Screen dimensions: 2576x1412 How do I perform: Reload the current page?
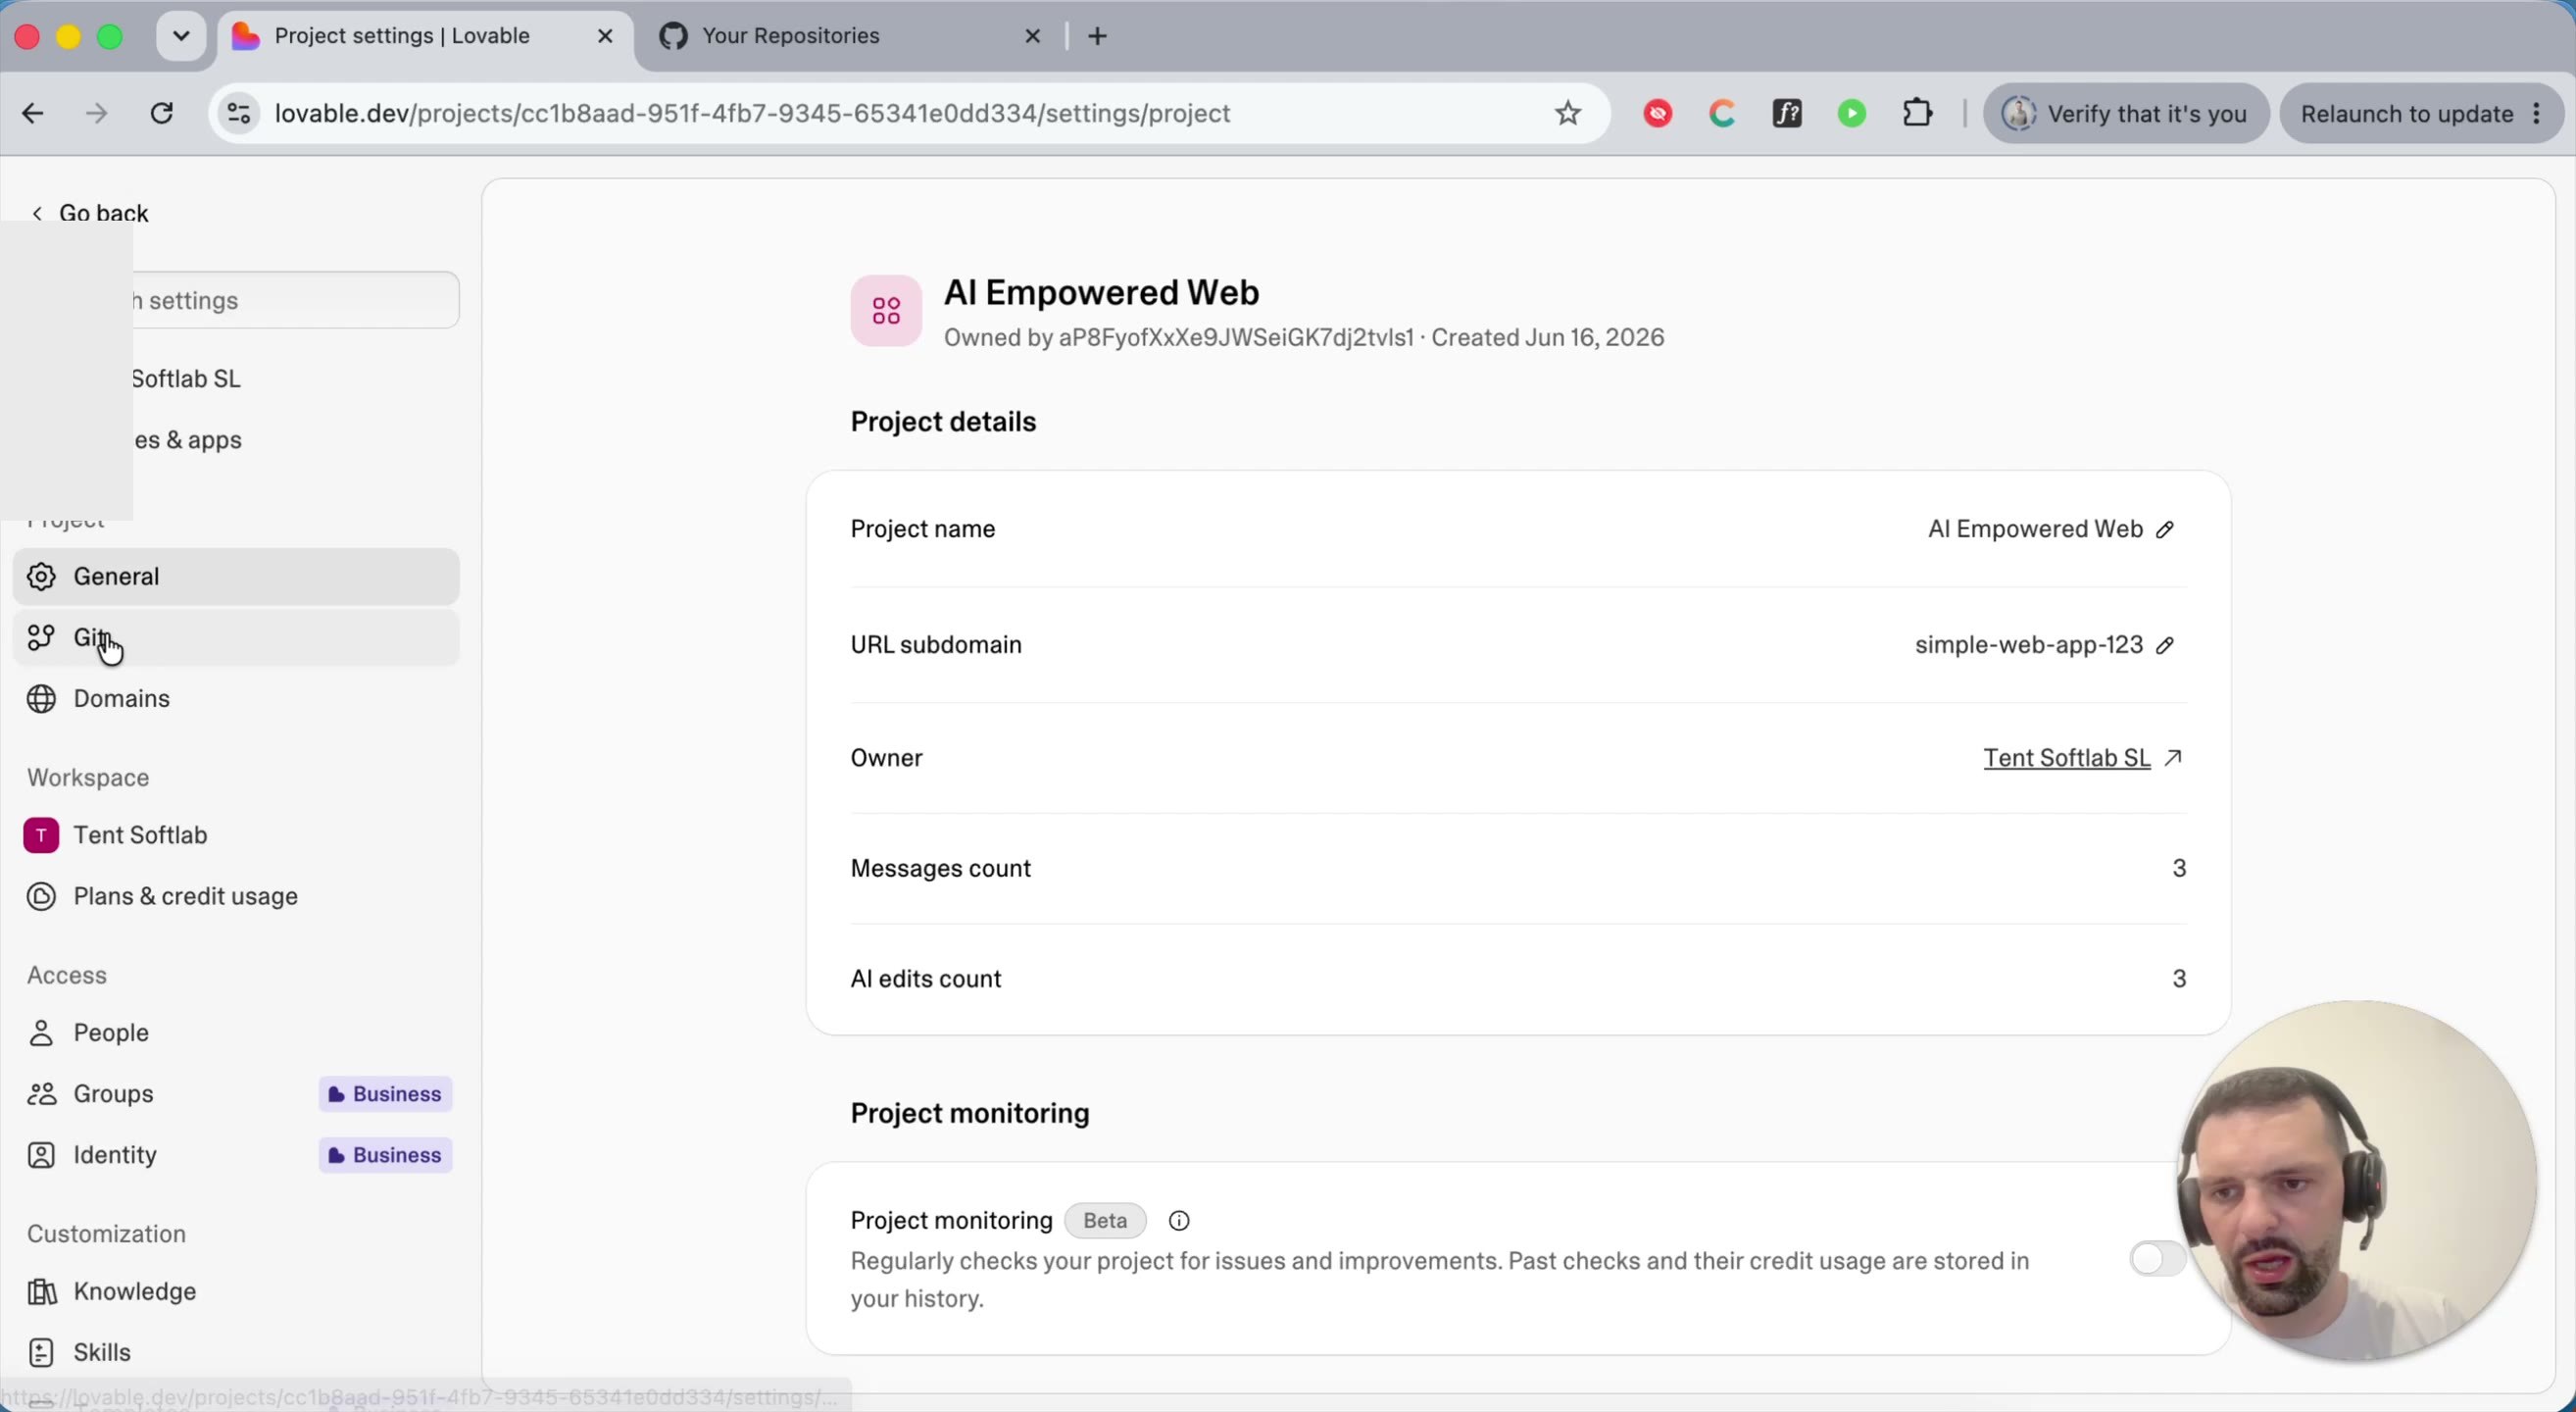(162, 114)
